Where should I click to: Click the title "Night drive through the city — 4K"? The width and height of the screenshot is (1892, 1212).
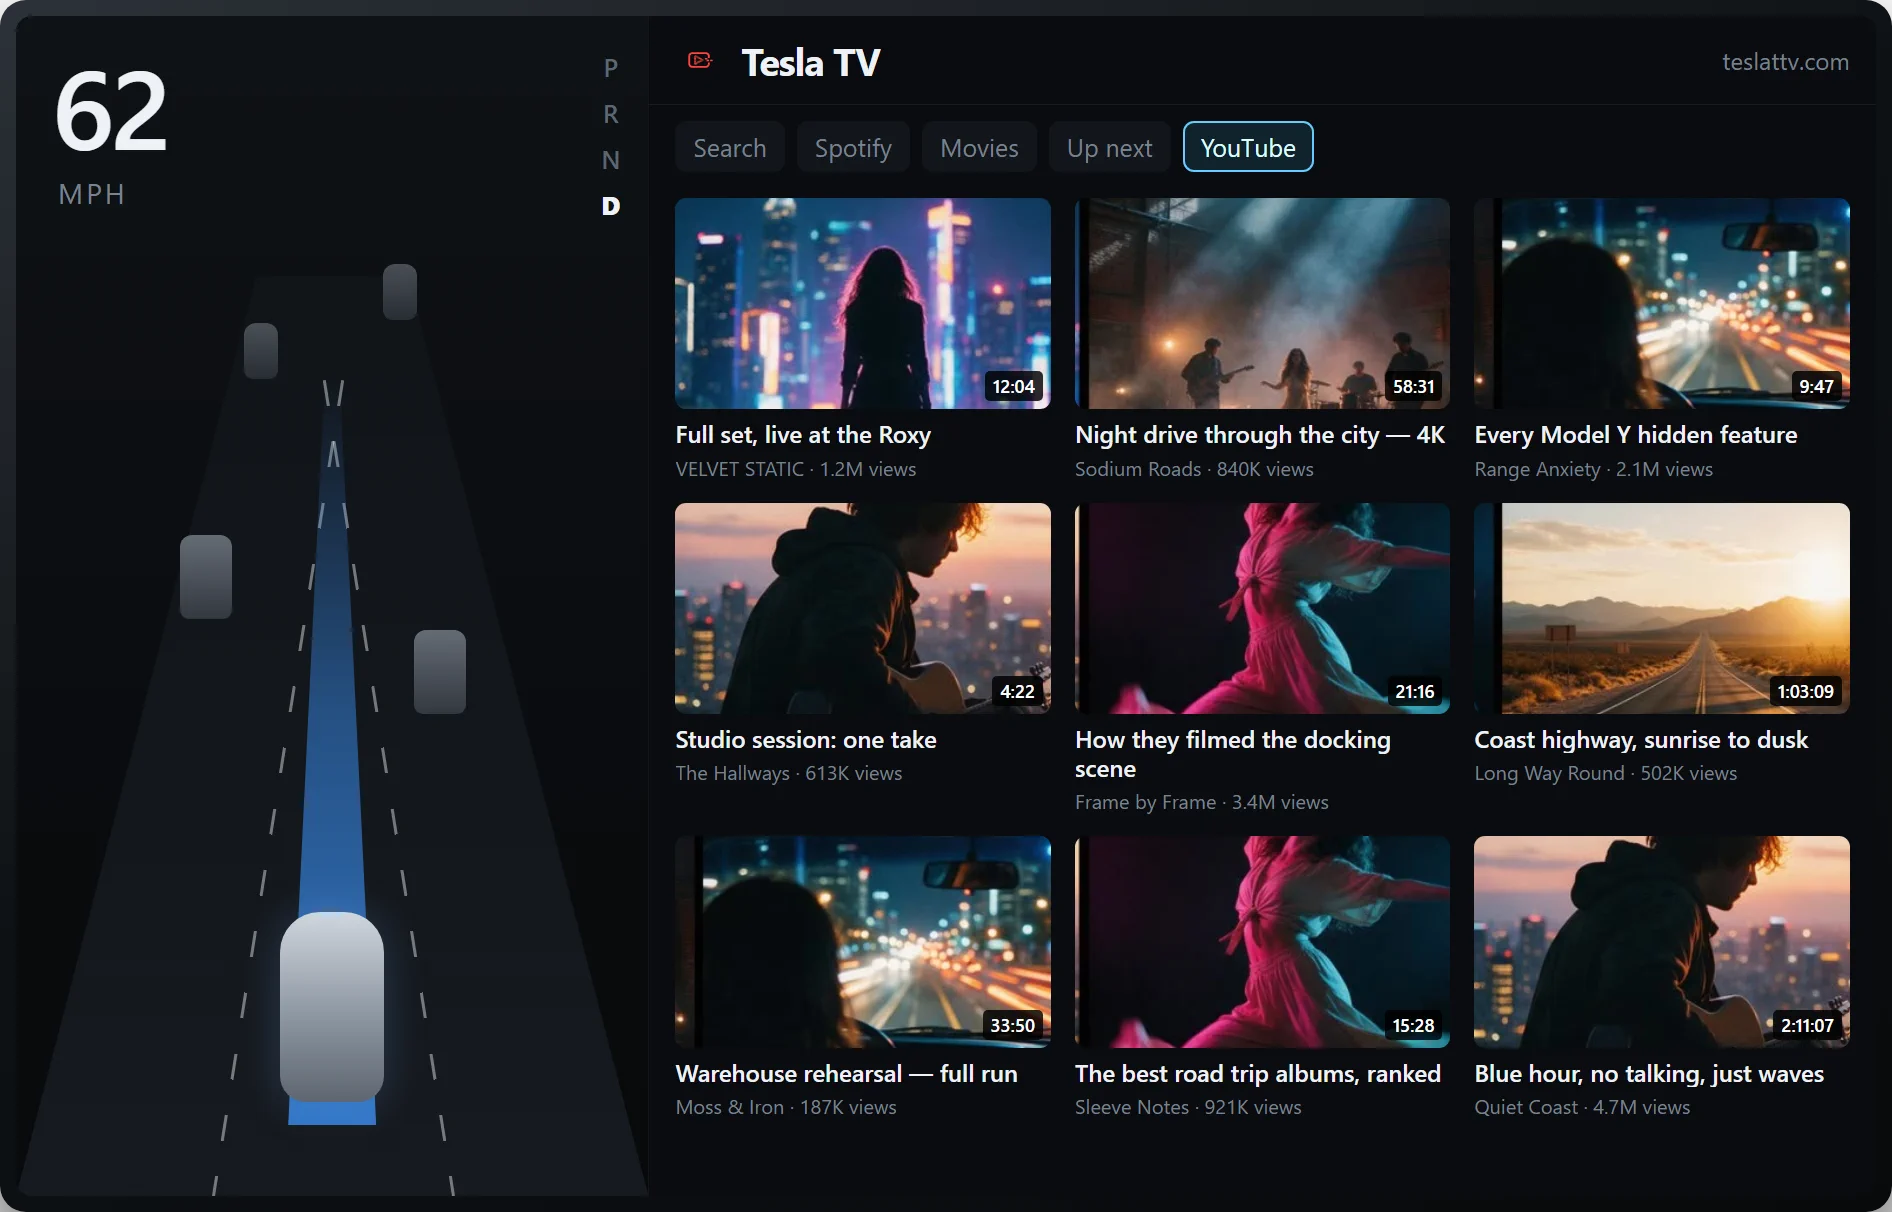point(1260,435)
